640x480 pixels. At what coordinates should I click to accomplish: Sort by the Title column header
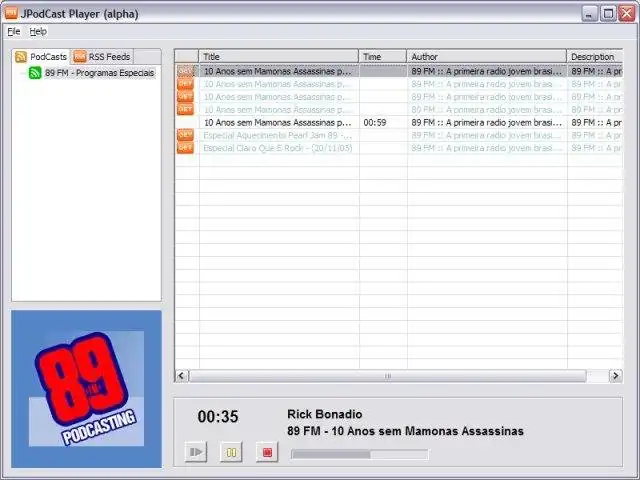click(279, 56)
